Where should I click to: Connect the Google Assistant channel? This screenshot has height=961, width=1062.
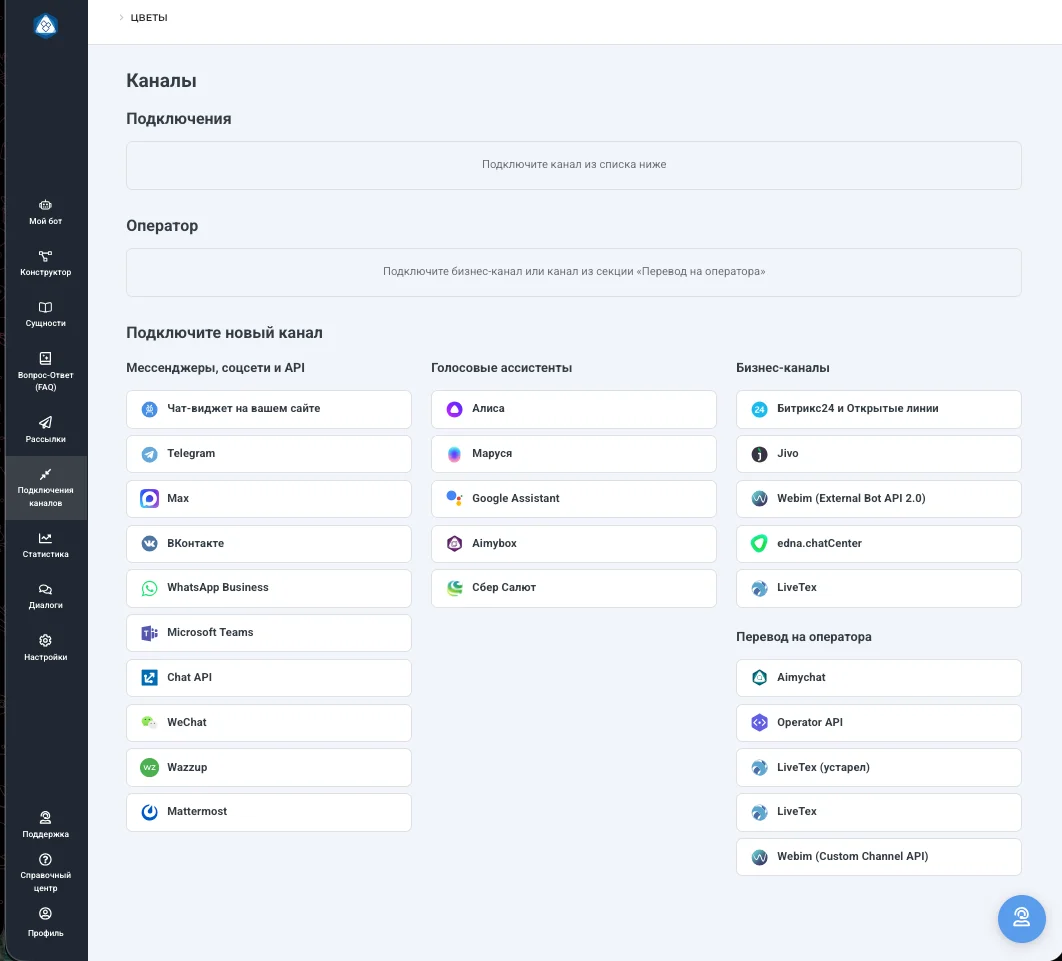574,499
